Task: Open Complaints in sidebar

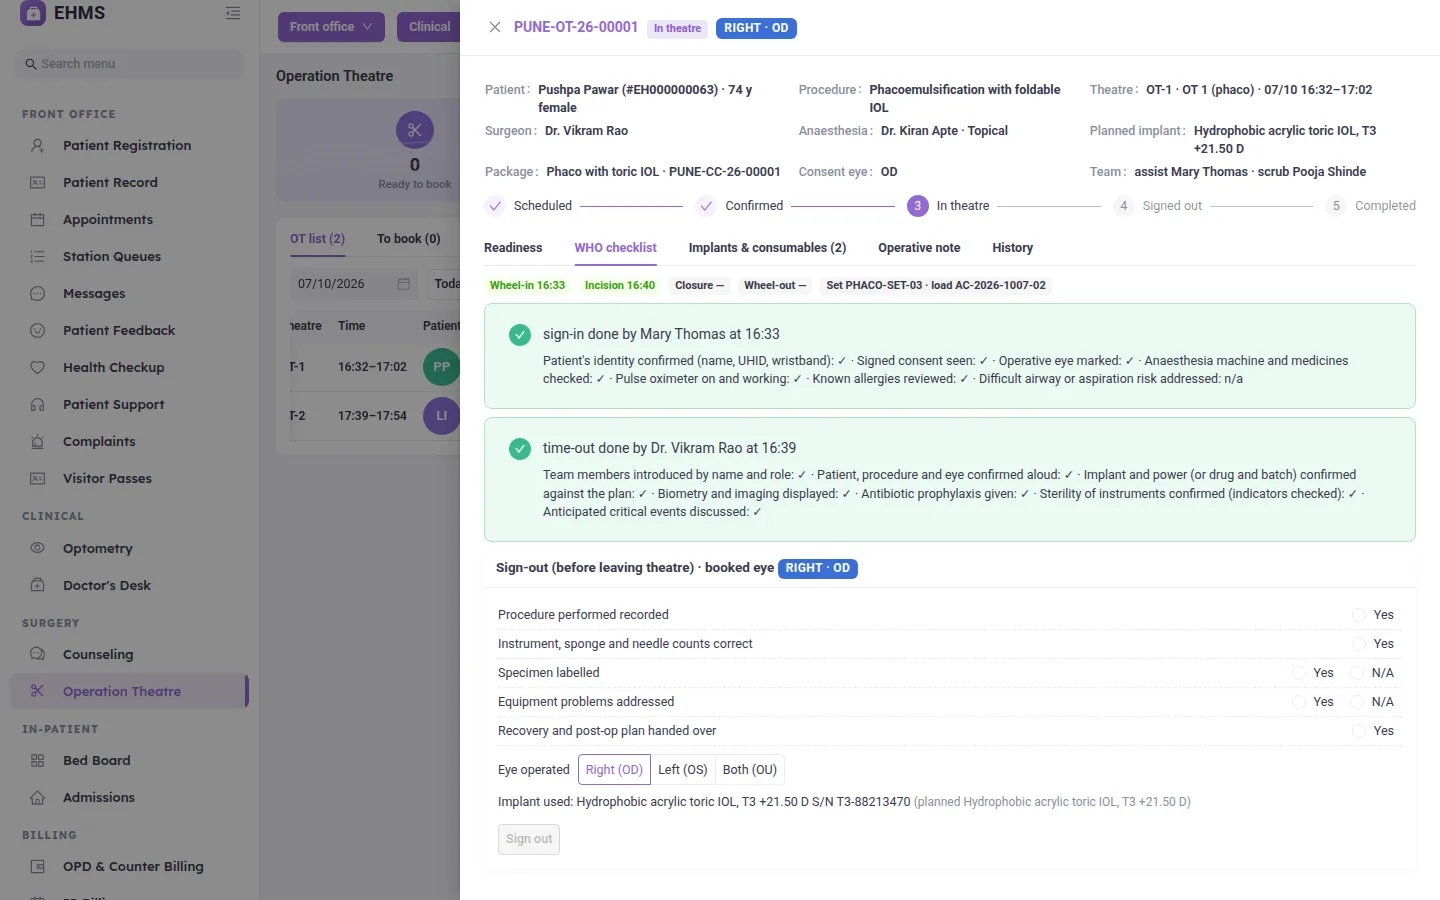Action: [99, 441]
